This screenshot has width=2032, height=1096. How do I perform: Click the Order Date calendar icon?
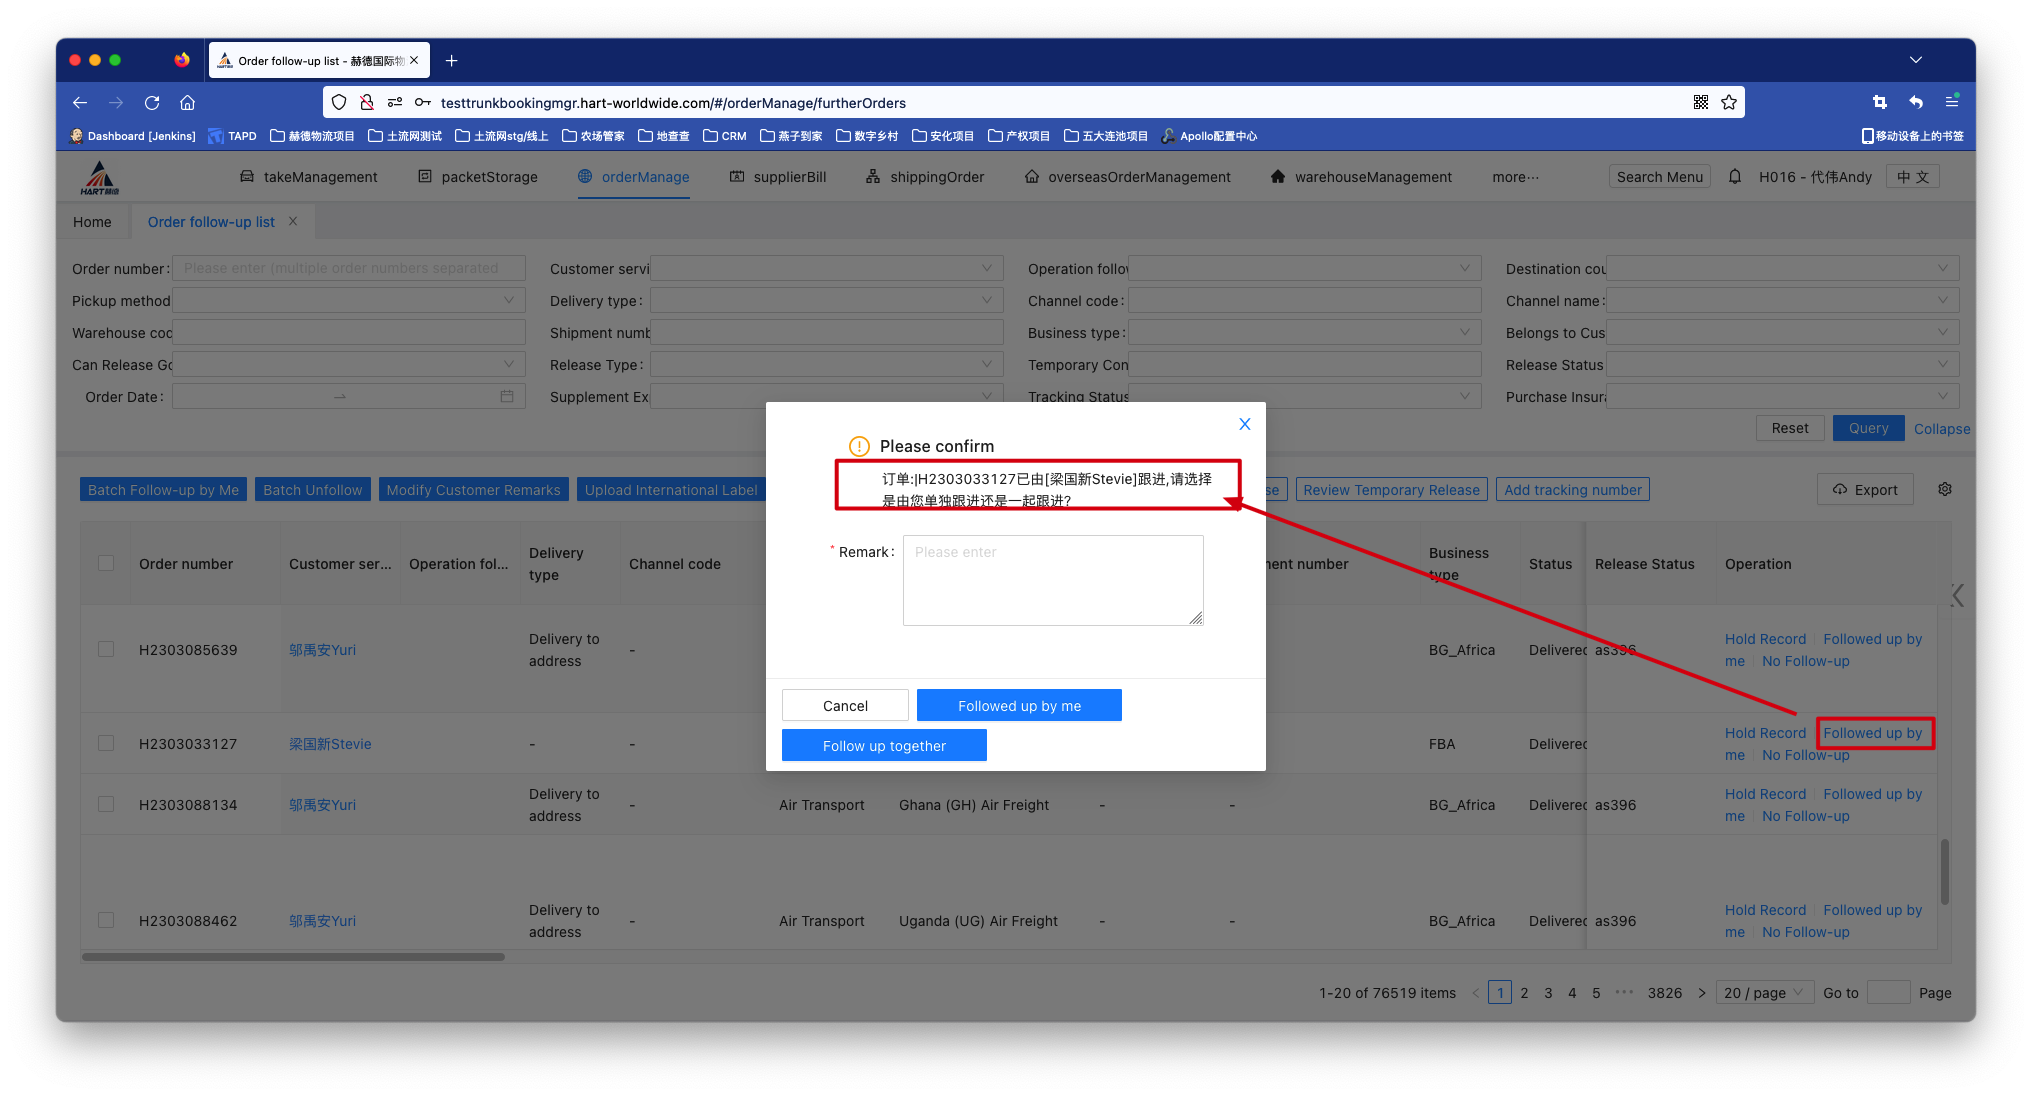click(x=507, y=397)
